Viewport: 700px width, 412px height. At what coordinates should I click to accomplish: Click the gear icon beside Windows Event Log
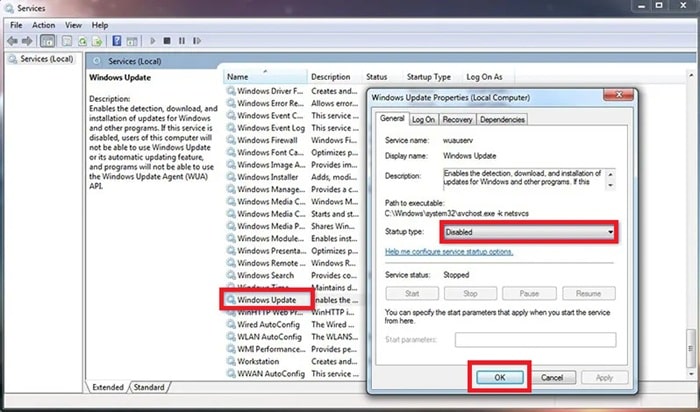[231, 128]
